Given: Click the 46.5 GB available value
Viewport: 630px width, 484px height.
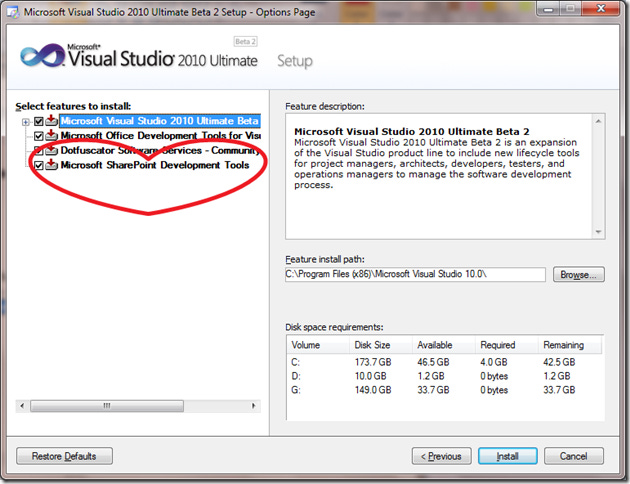Looking at the screenshot, I should tap(433, 362).
